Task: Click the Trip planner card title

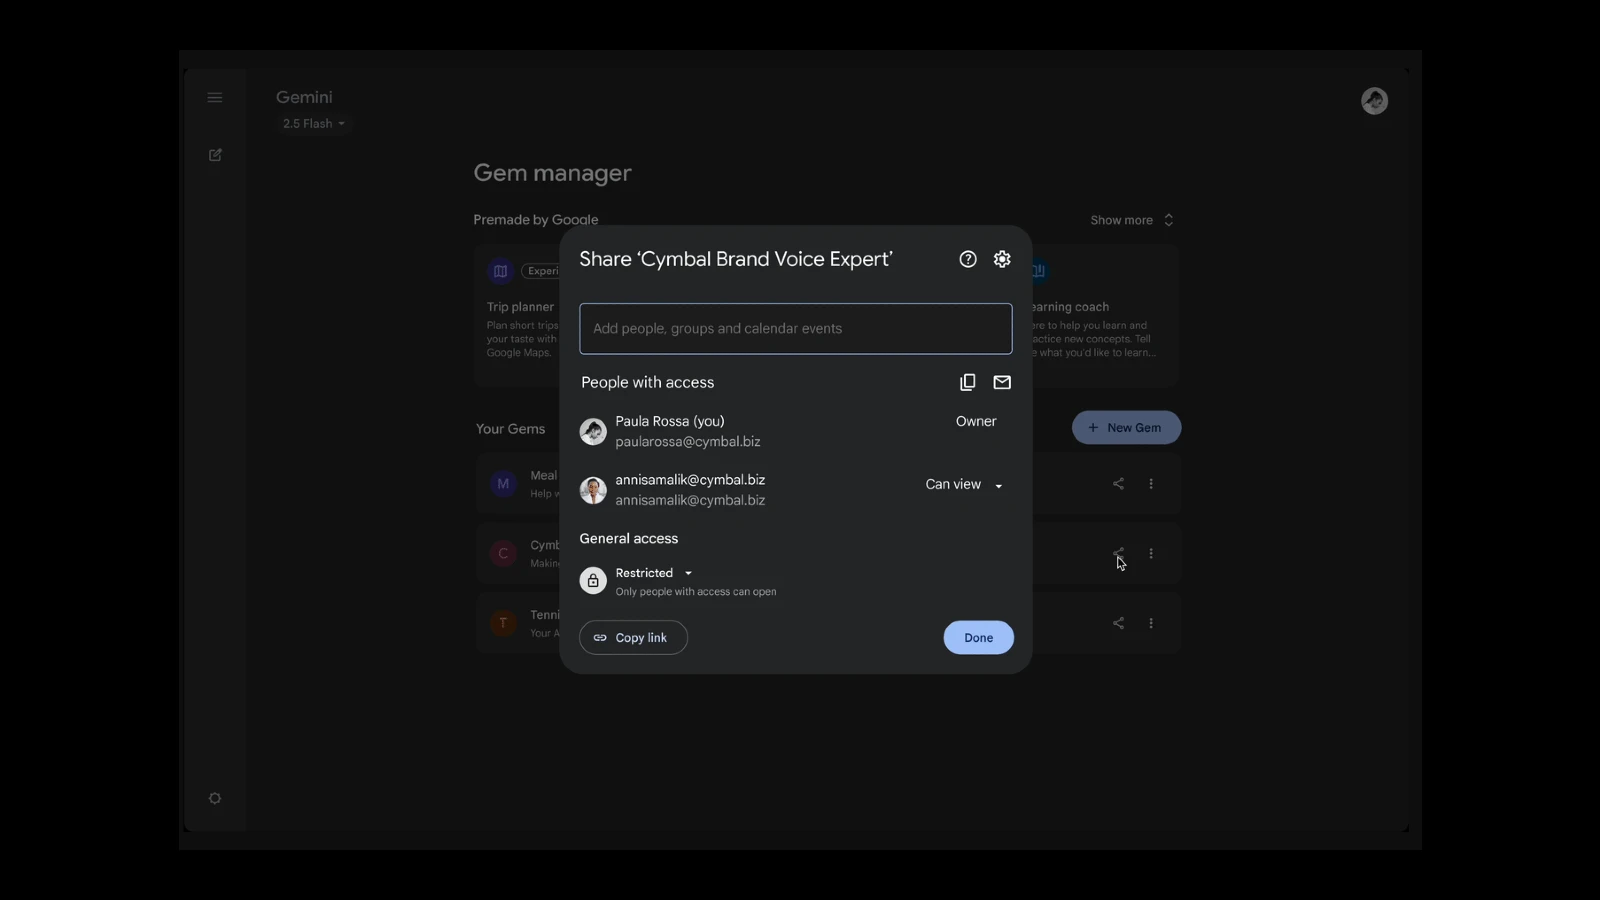Action: click(x=520, y=307)
